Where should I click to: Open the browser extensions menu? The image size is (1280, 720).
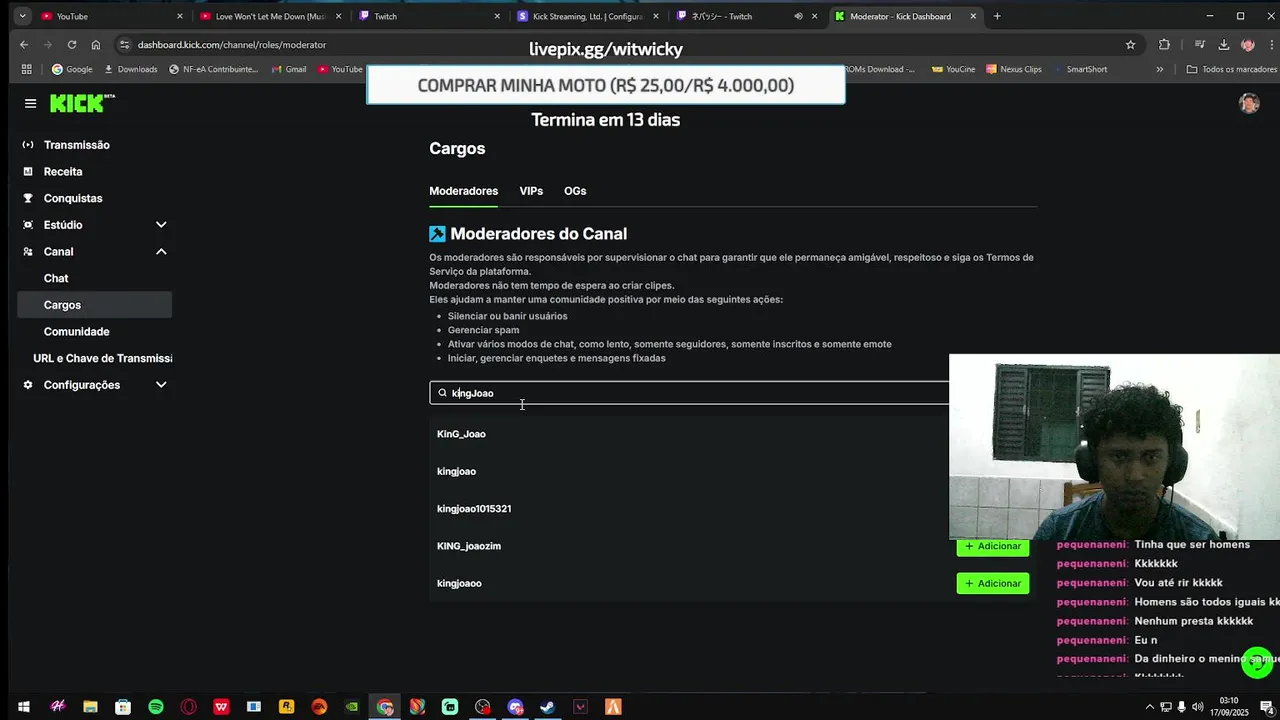(1164, 45)
